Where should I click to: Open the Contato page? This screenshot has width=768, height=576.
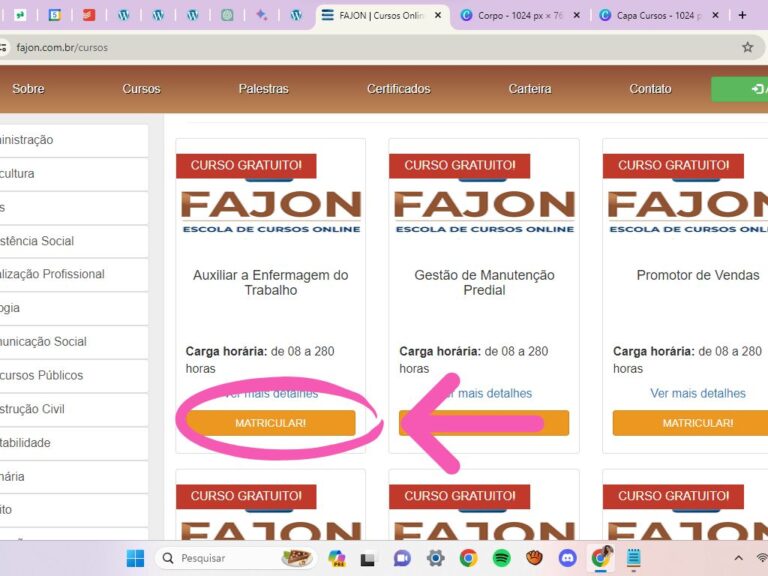tap(650, 89)
